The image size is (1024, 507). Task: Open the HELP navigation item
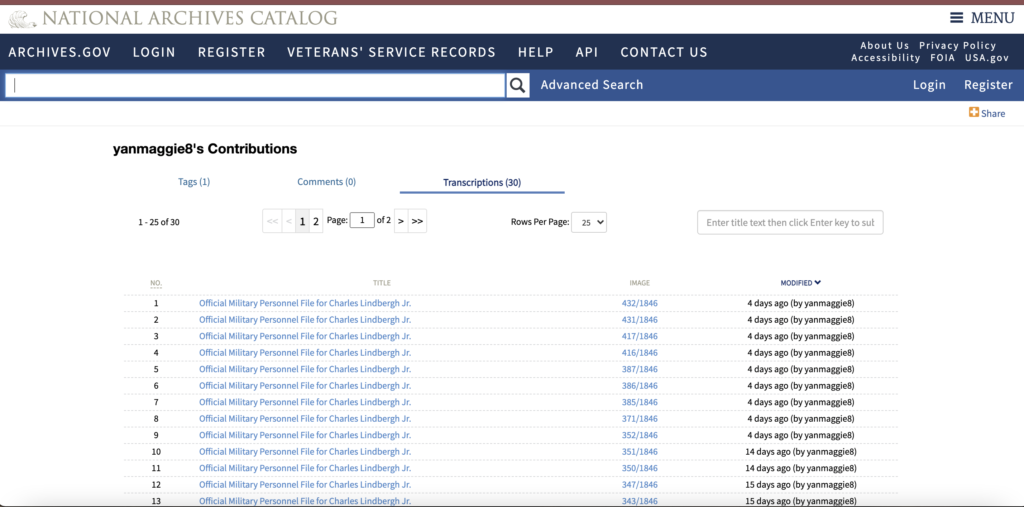point(536,52)
